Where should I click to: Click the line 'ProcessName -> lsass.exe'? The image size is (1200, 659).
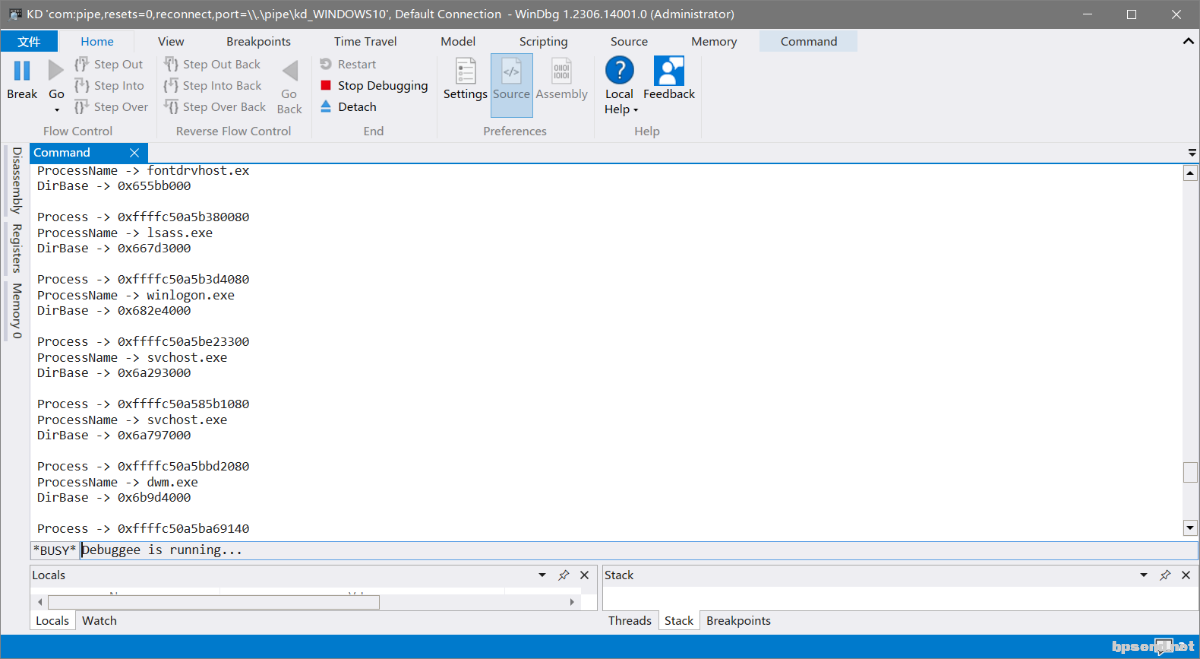pos(125,233)
